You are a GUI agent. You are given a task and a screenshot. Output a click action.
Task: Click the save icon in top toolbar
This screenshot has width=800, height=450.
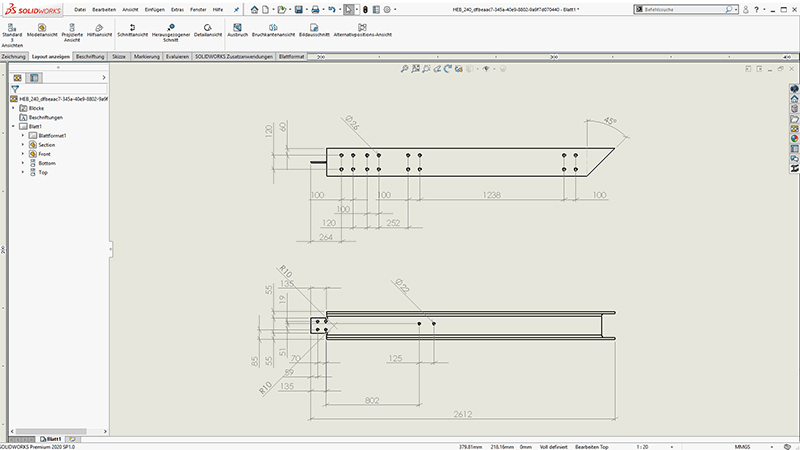pyautogui.click(x=297, y=9)
